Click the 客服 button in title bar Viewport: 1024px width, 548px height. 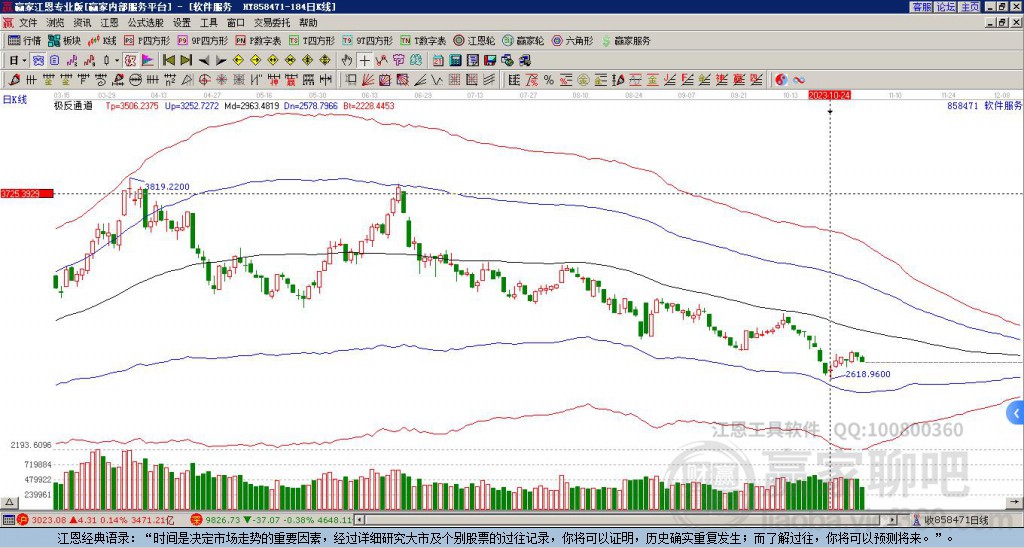pos(921,7)
